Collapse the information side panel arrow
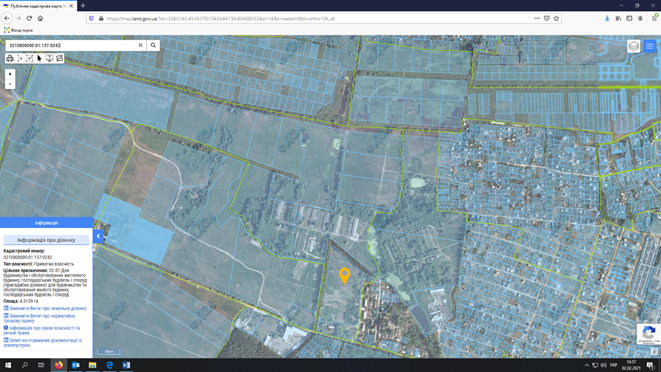The image size is (661, 372). tap(98, 236)
